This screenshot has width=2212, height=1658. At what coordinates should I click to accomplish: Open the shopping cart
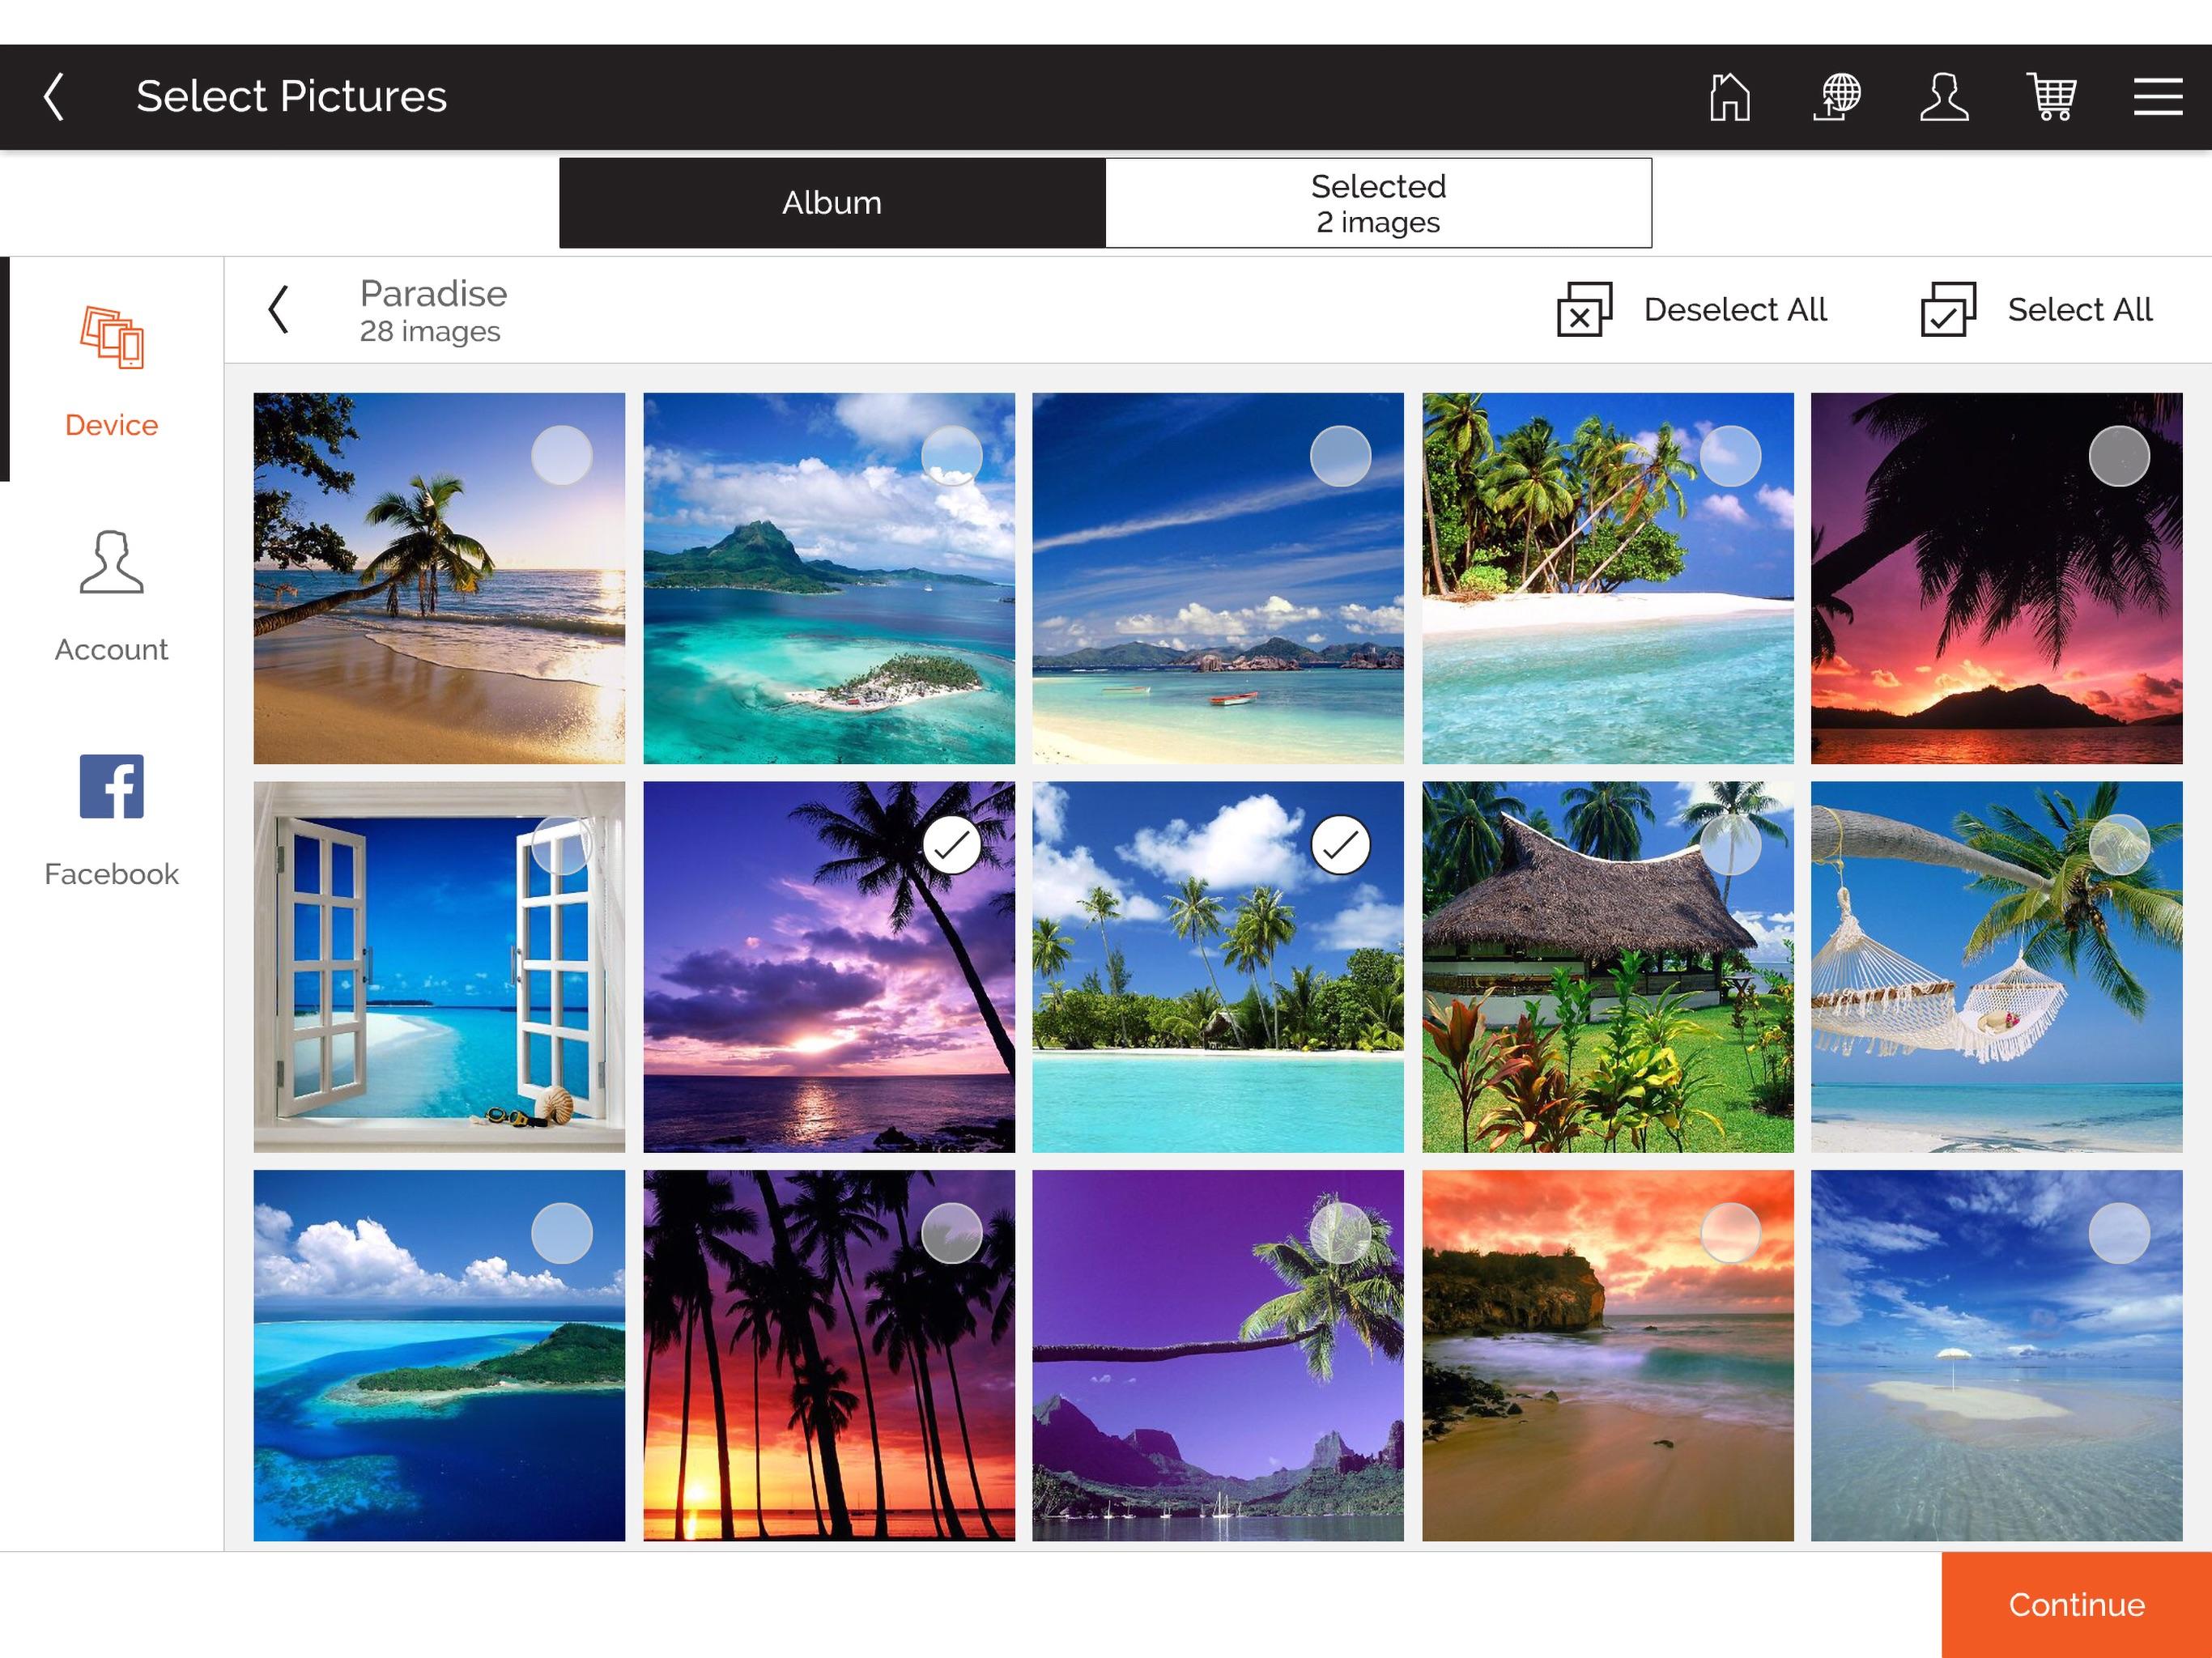point(2051,97)
